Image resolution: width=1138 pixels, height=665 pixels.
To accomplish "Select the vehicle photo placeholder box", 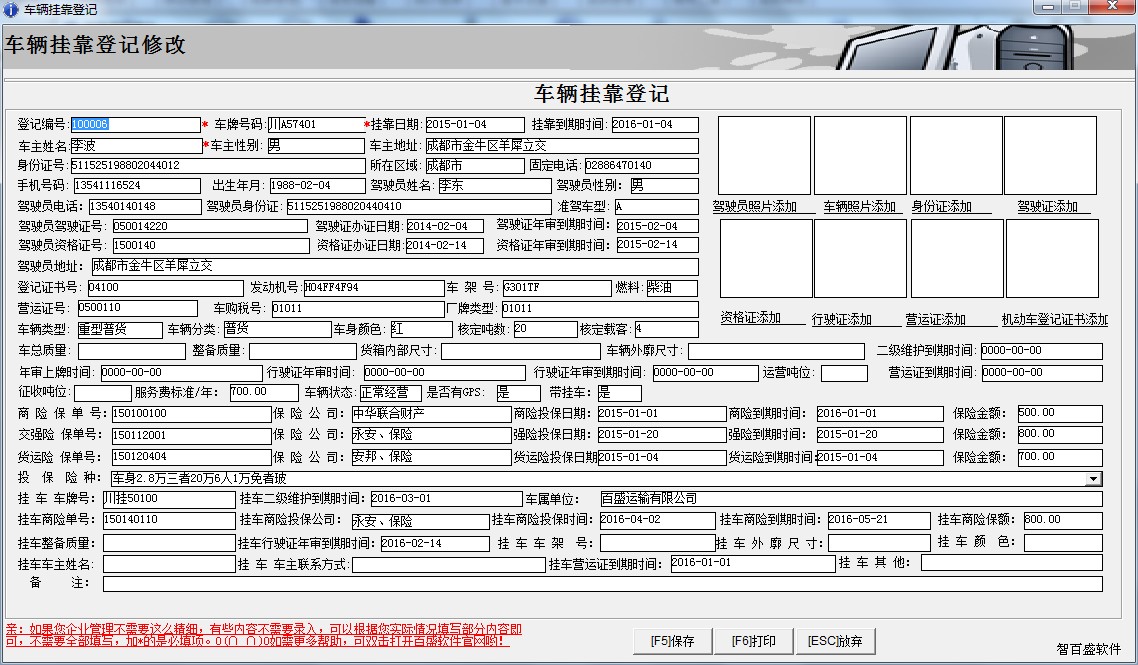I will 860,155.
